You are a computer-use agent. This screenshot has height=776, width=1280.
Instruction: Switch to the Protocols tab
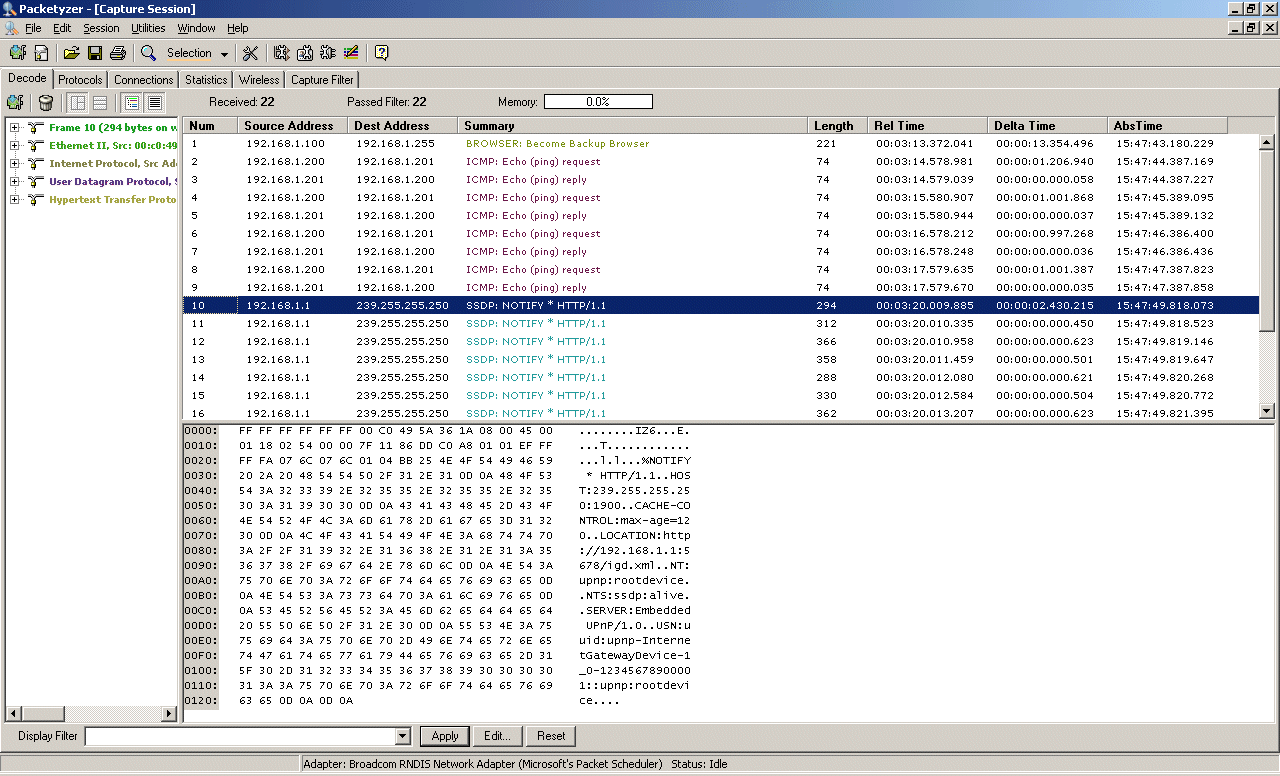pyautogui.click(x=80, y=80)
